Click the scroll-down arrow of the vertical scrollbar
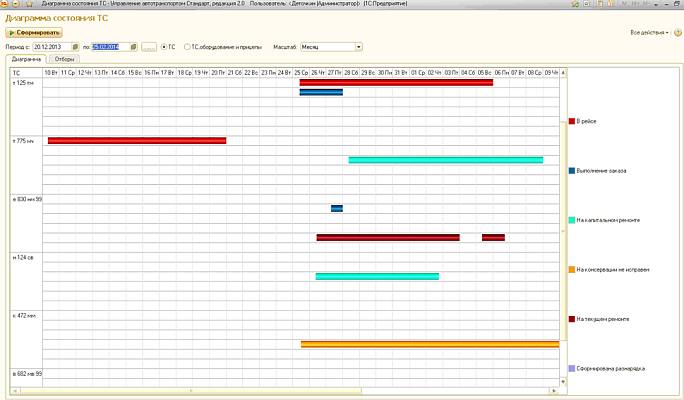The width and height of the screenshot is (684, 400). pos(562,379)
